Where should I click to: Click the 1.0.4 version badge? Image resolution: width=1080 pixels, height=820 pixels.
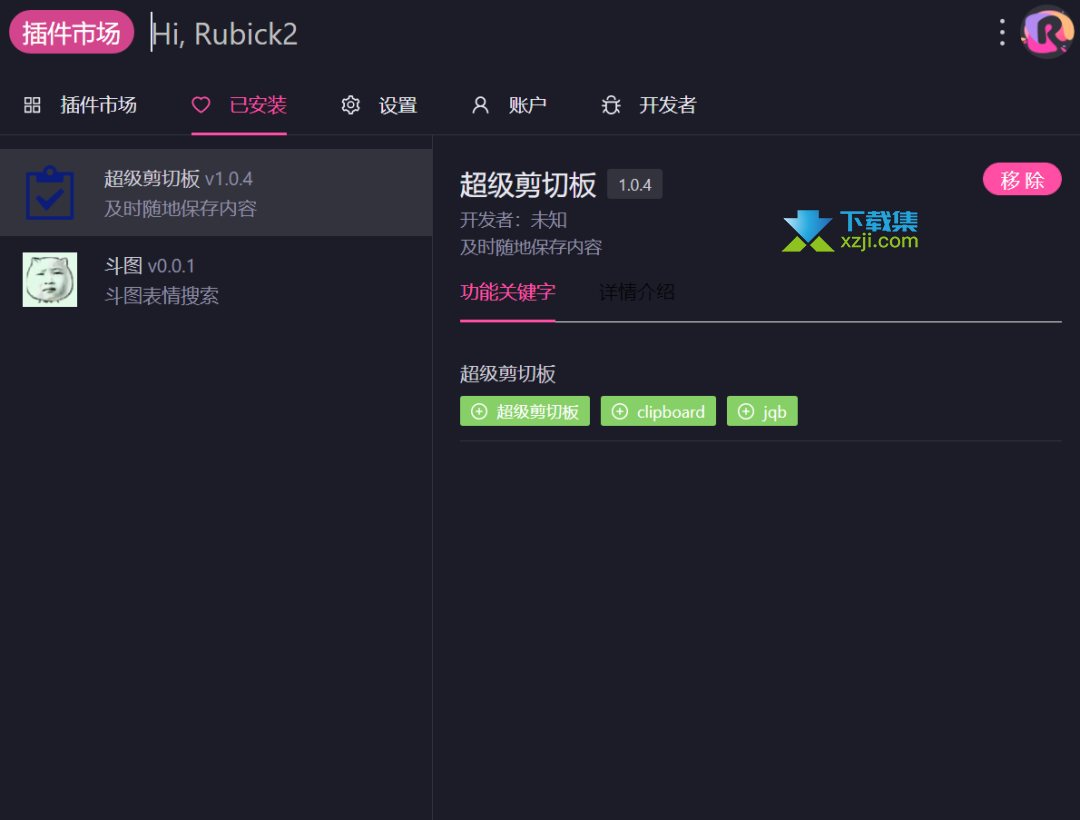(634, 183)
